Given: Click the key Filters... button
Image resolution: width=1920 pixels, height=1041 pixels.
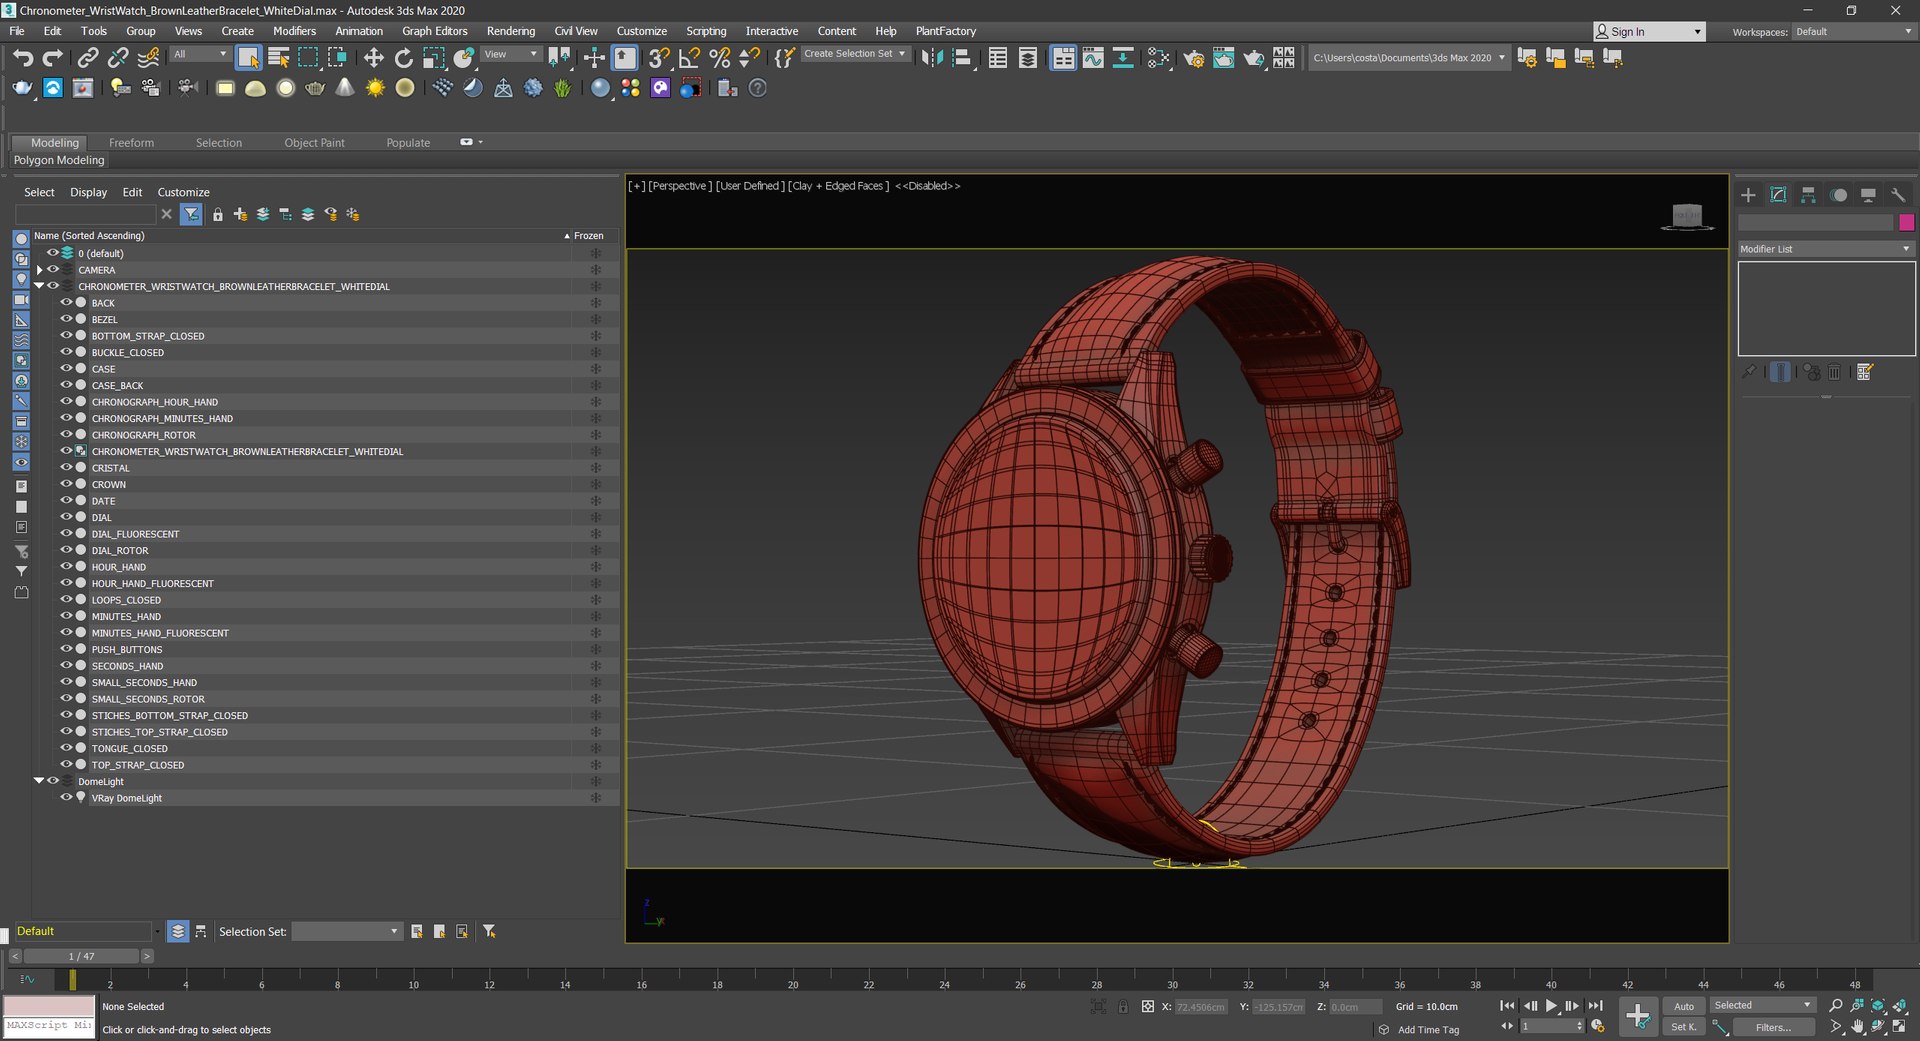Looking at the screenshot, I should tap(1774, 1027).
